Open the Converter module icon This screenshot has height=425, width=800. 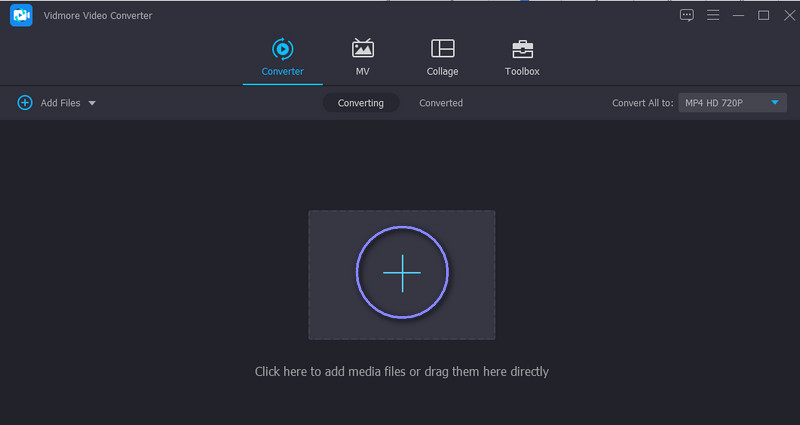pyautogui.click(x=282, y=49)
